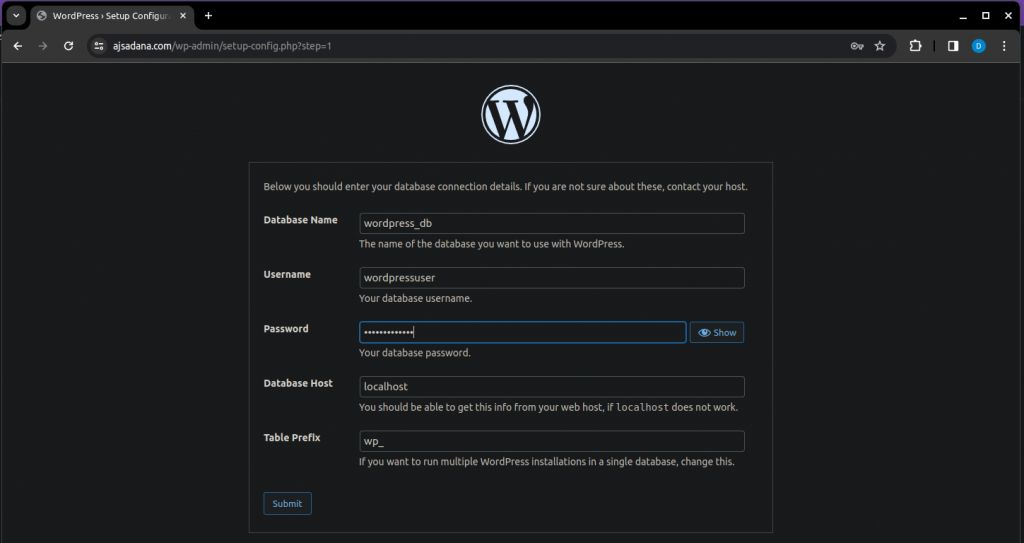Viewport: 1024px width, 543px height.
Task: Click the browser forward arrow
Action: point(43,46)
